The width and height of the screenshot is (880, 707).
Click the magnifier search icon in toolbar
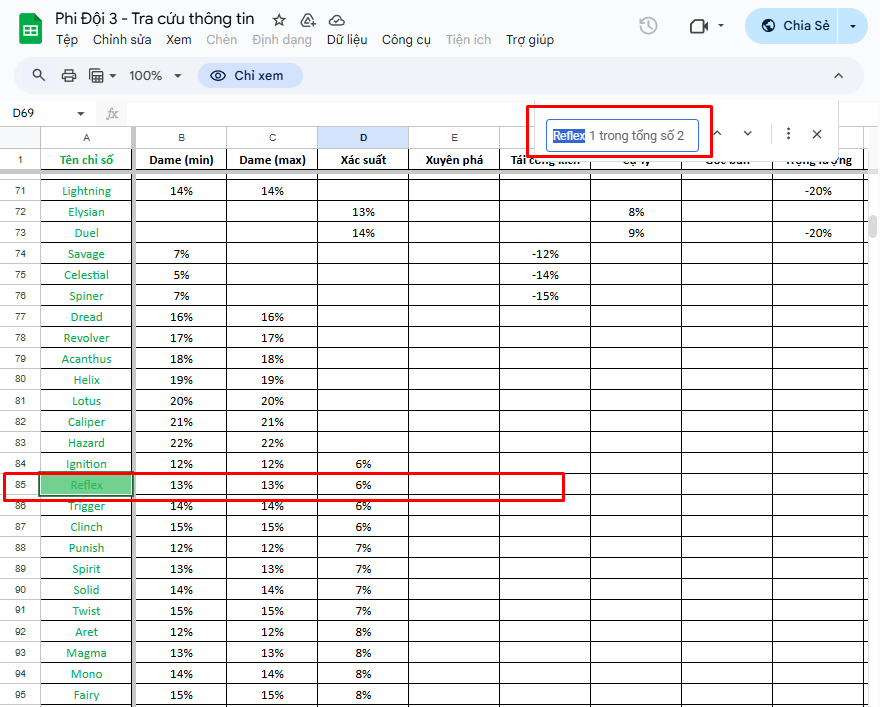[39, 75]
